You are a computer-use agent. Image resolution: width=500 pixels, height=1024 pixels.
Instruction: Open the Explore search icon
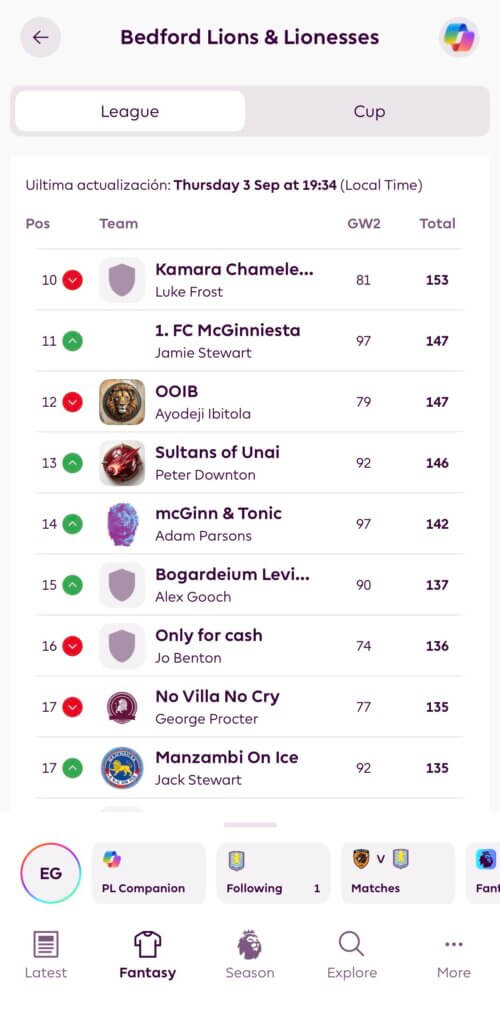pos(352,955)
